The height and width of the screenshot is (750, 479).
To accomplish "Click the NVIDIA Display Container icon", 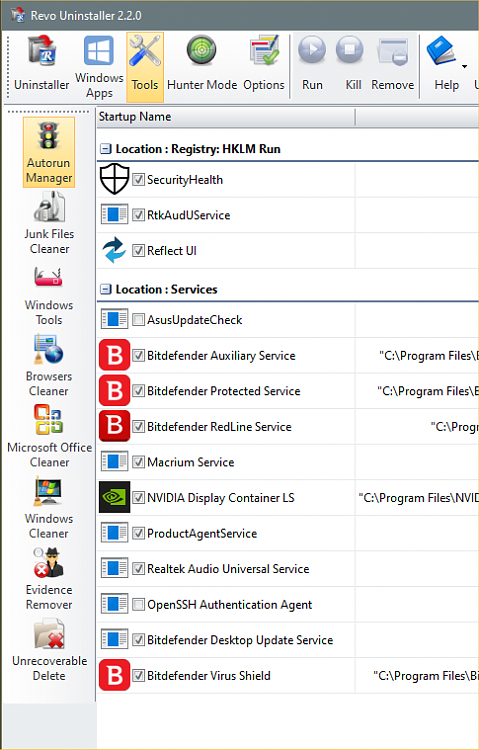I will pos(114,497).
